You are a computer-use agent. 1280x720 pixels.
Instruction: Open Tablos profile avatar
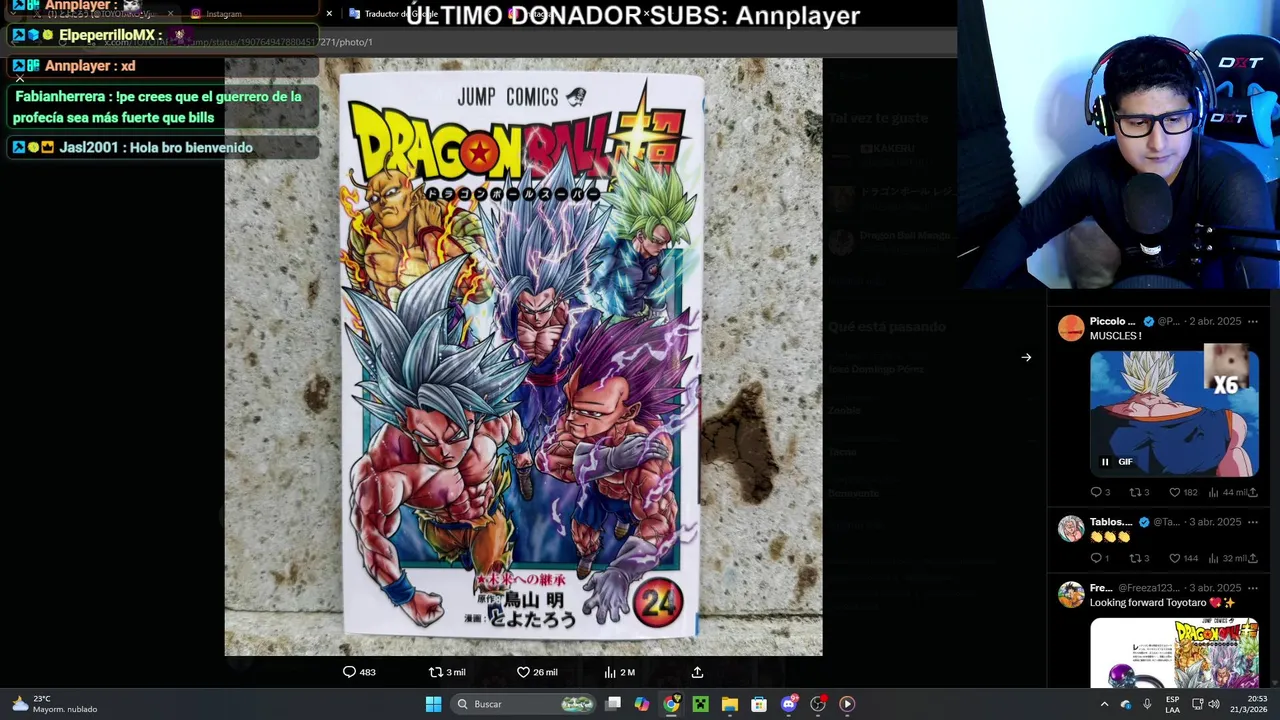tap(1071, 528)
